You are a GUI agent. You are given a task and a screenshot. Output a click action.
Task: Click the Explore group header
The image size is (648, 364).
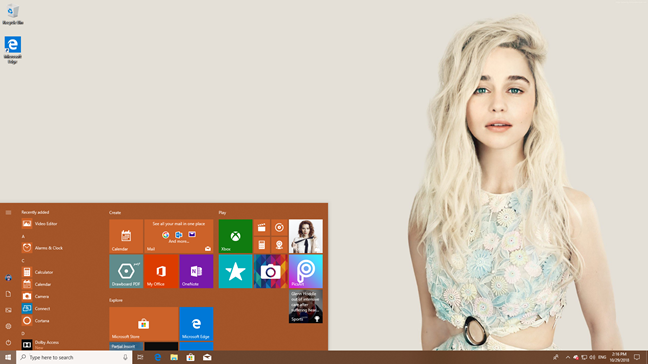point(116,300)
